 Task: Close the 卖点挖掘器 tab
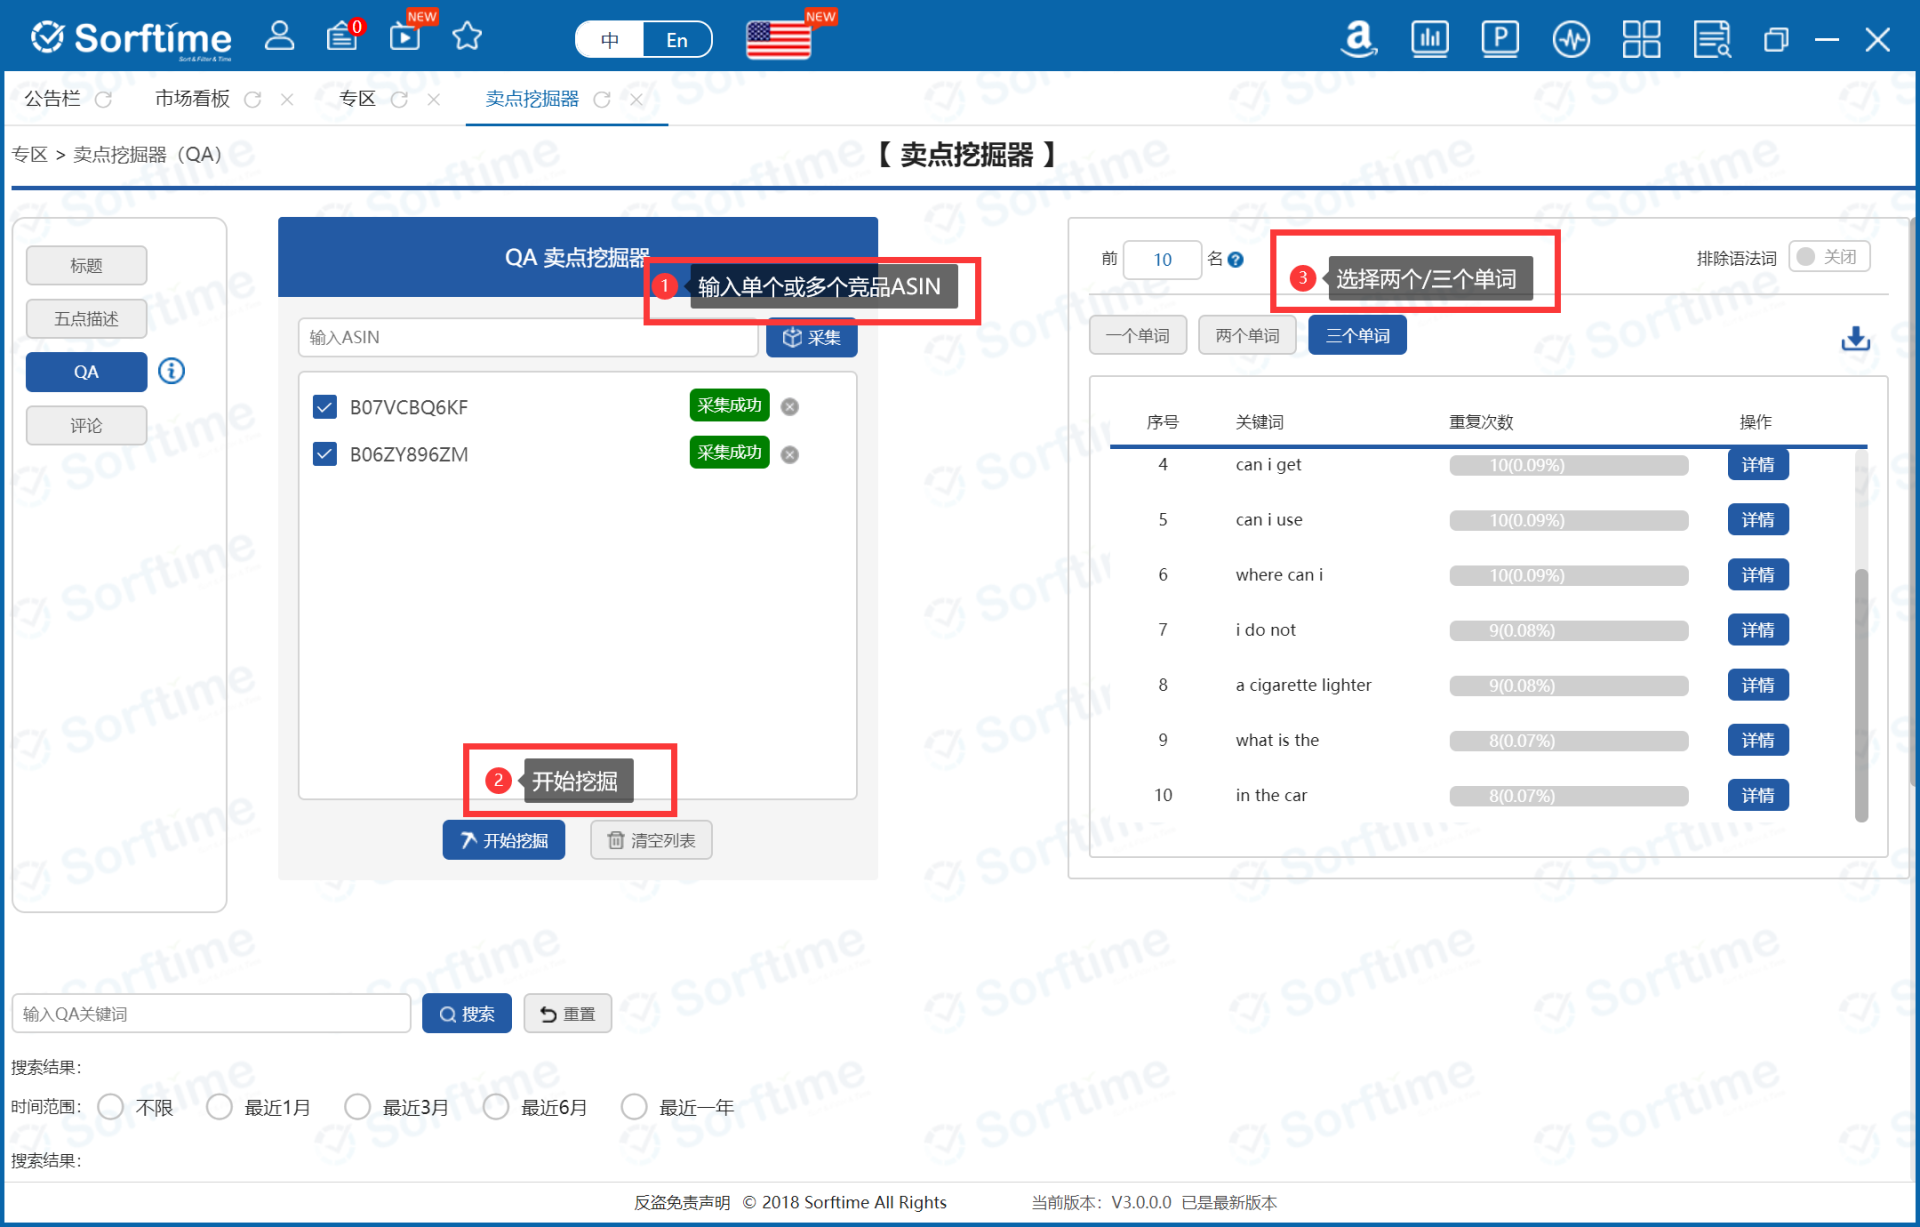(636, 99)
